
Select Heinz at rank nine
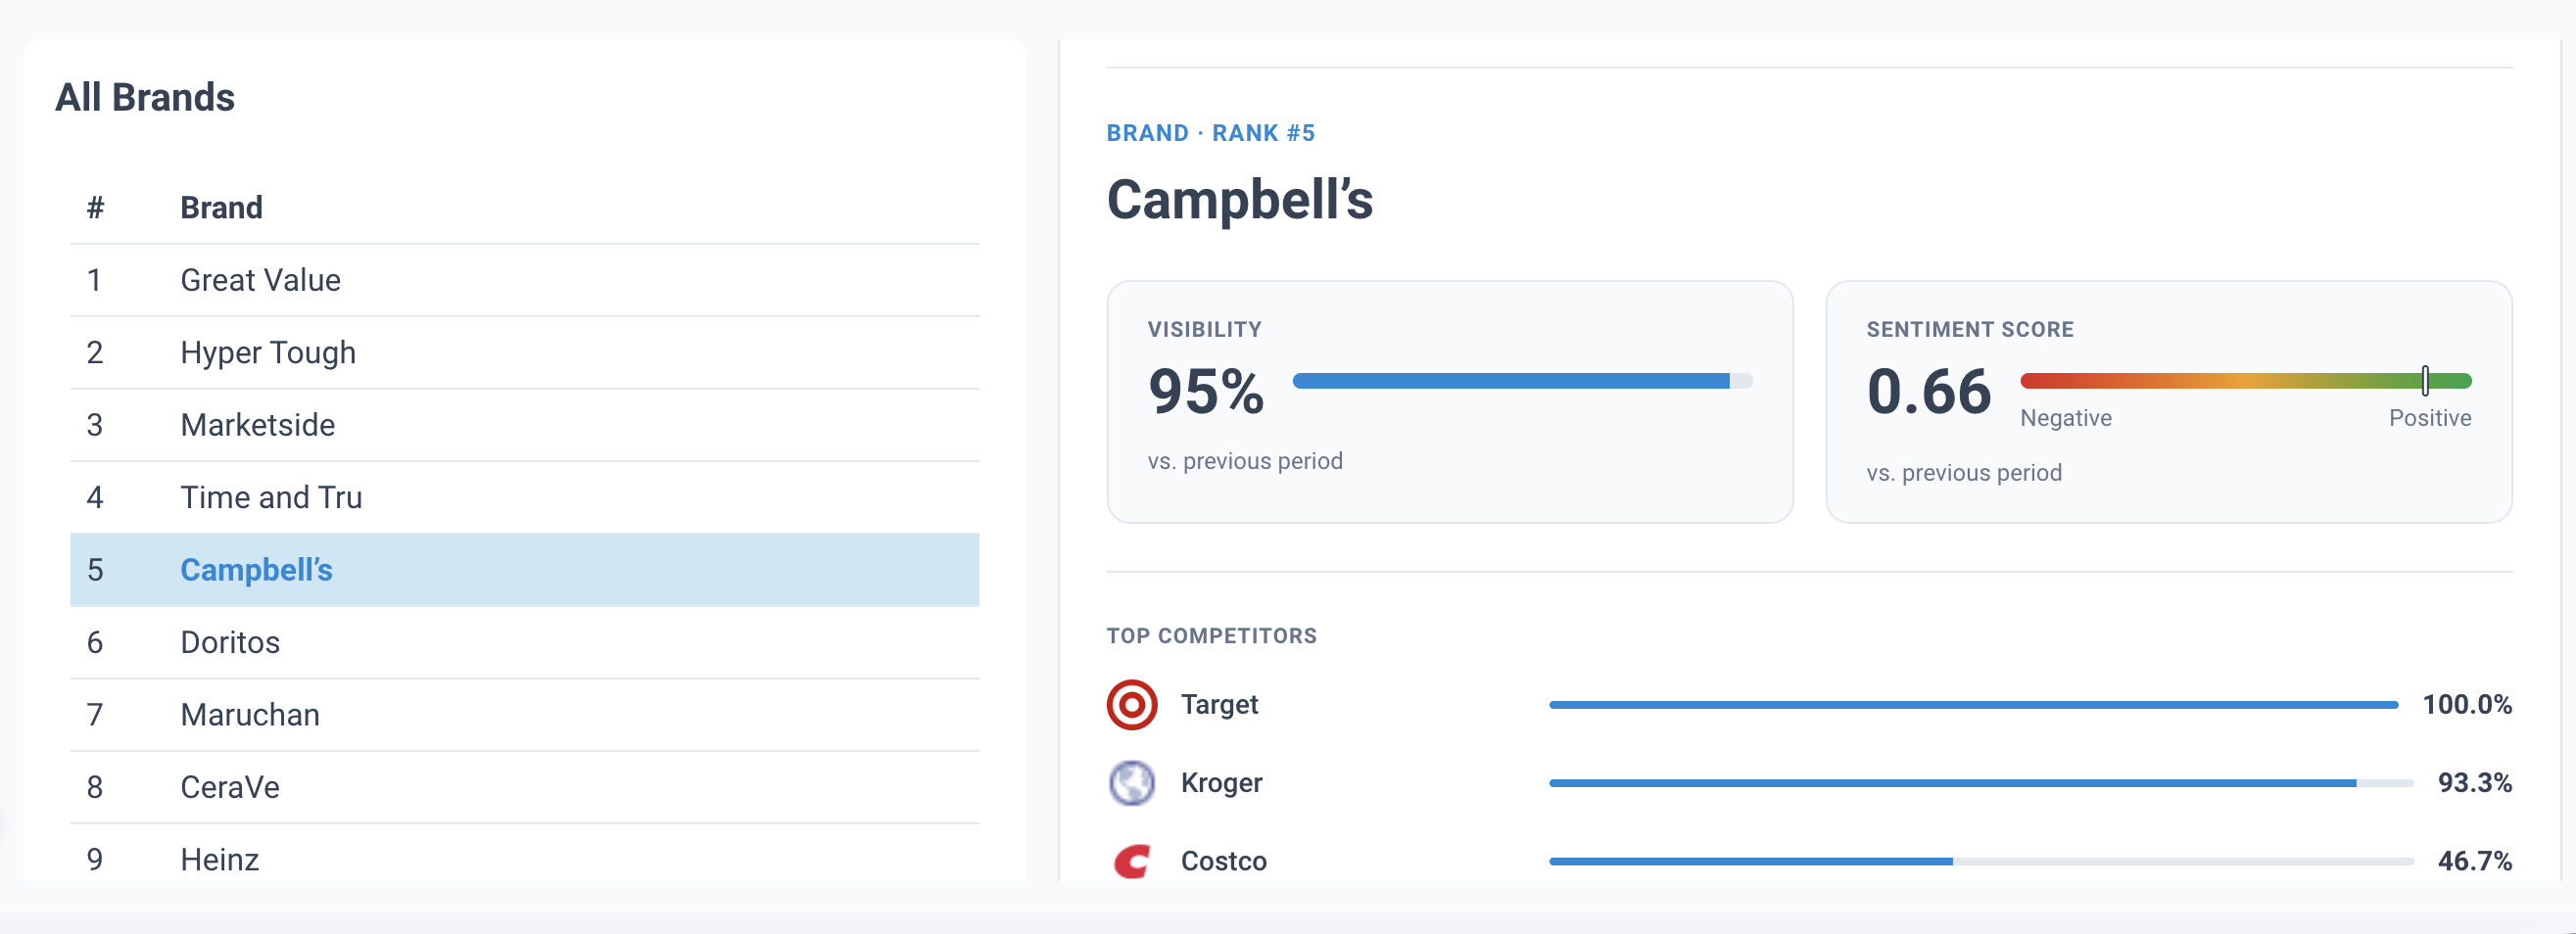(x=524, y=859)
